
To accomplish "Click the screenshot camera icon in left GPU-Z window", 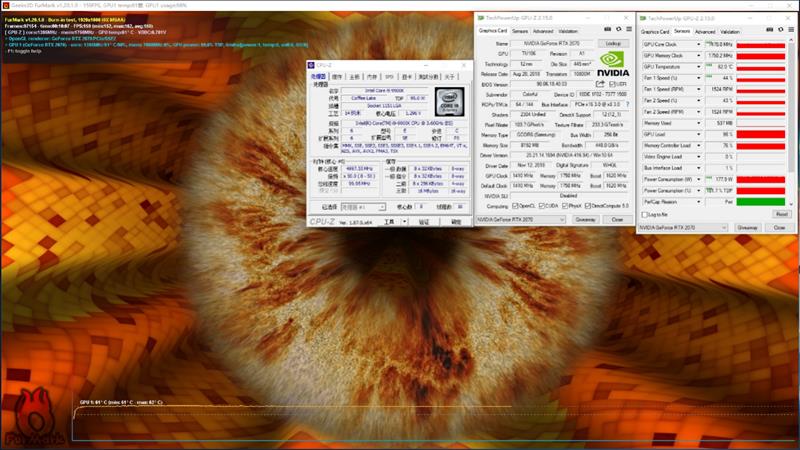I will point(607,30).
